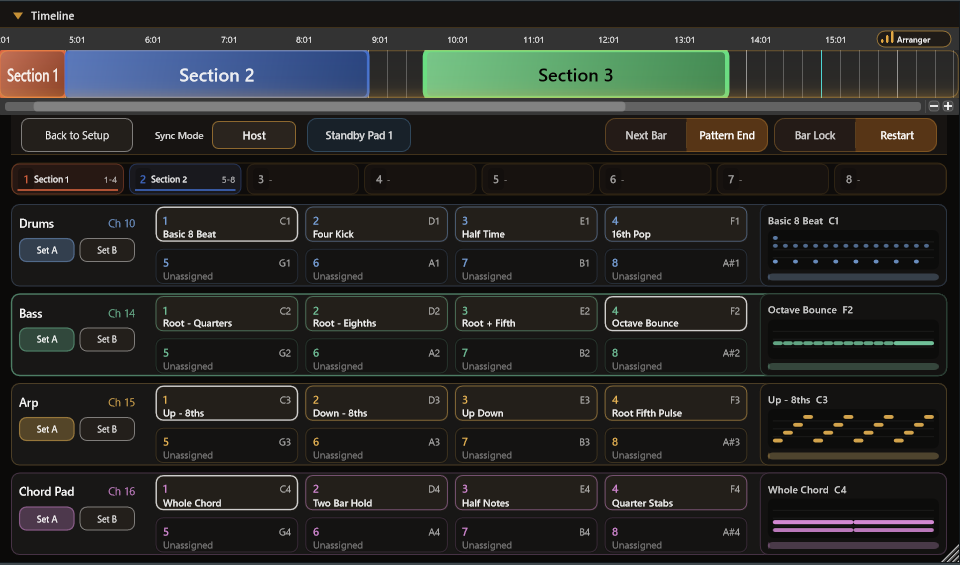Trigger Bass pad Octave Bounce
Image resolution: width=960 pixels, height=565 pixels.
pyautogui.click(x=676, y=314)
